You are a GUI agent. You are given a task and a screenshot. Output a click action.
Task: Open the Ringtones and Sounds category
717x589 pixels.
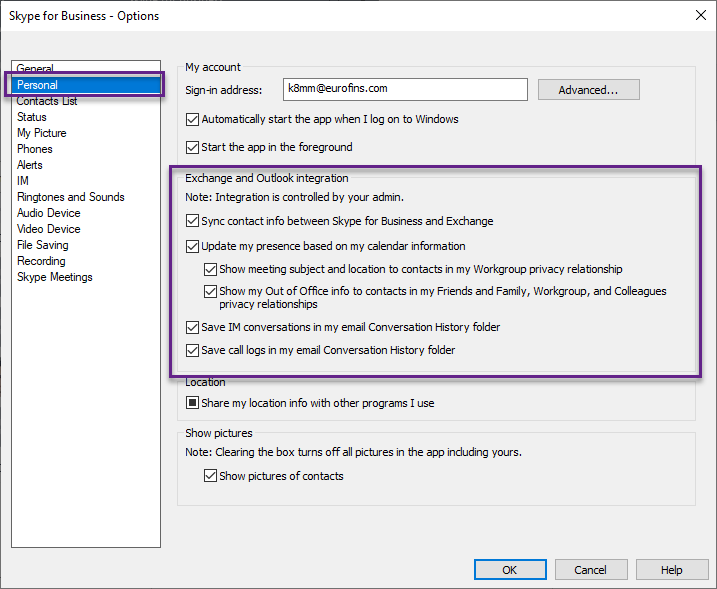click(71, 197)
